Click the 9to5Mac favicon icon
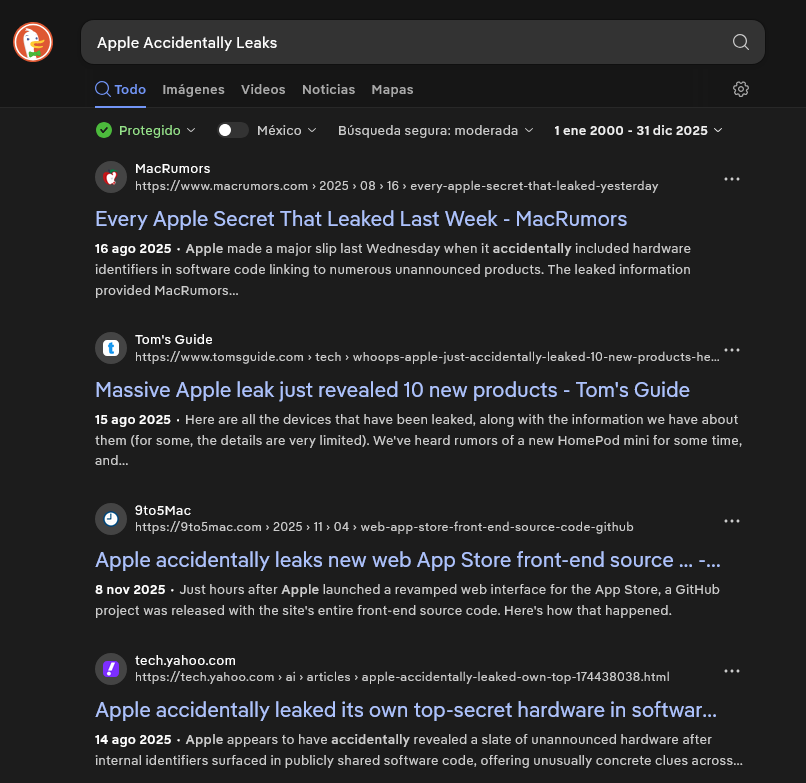The image size is (806, 783). pos(111,519)
